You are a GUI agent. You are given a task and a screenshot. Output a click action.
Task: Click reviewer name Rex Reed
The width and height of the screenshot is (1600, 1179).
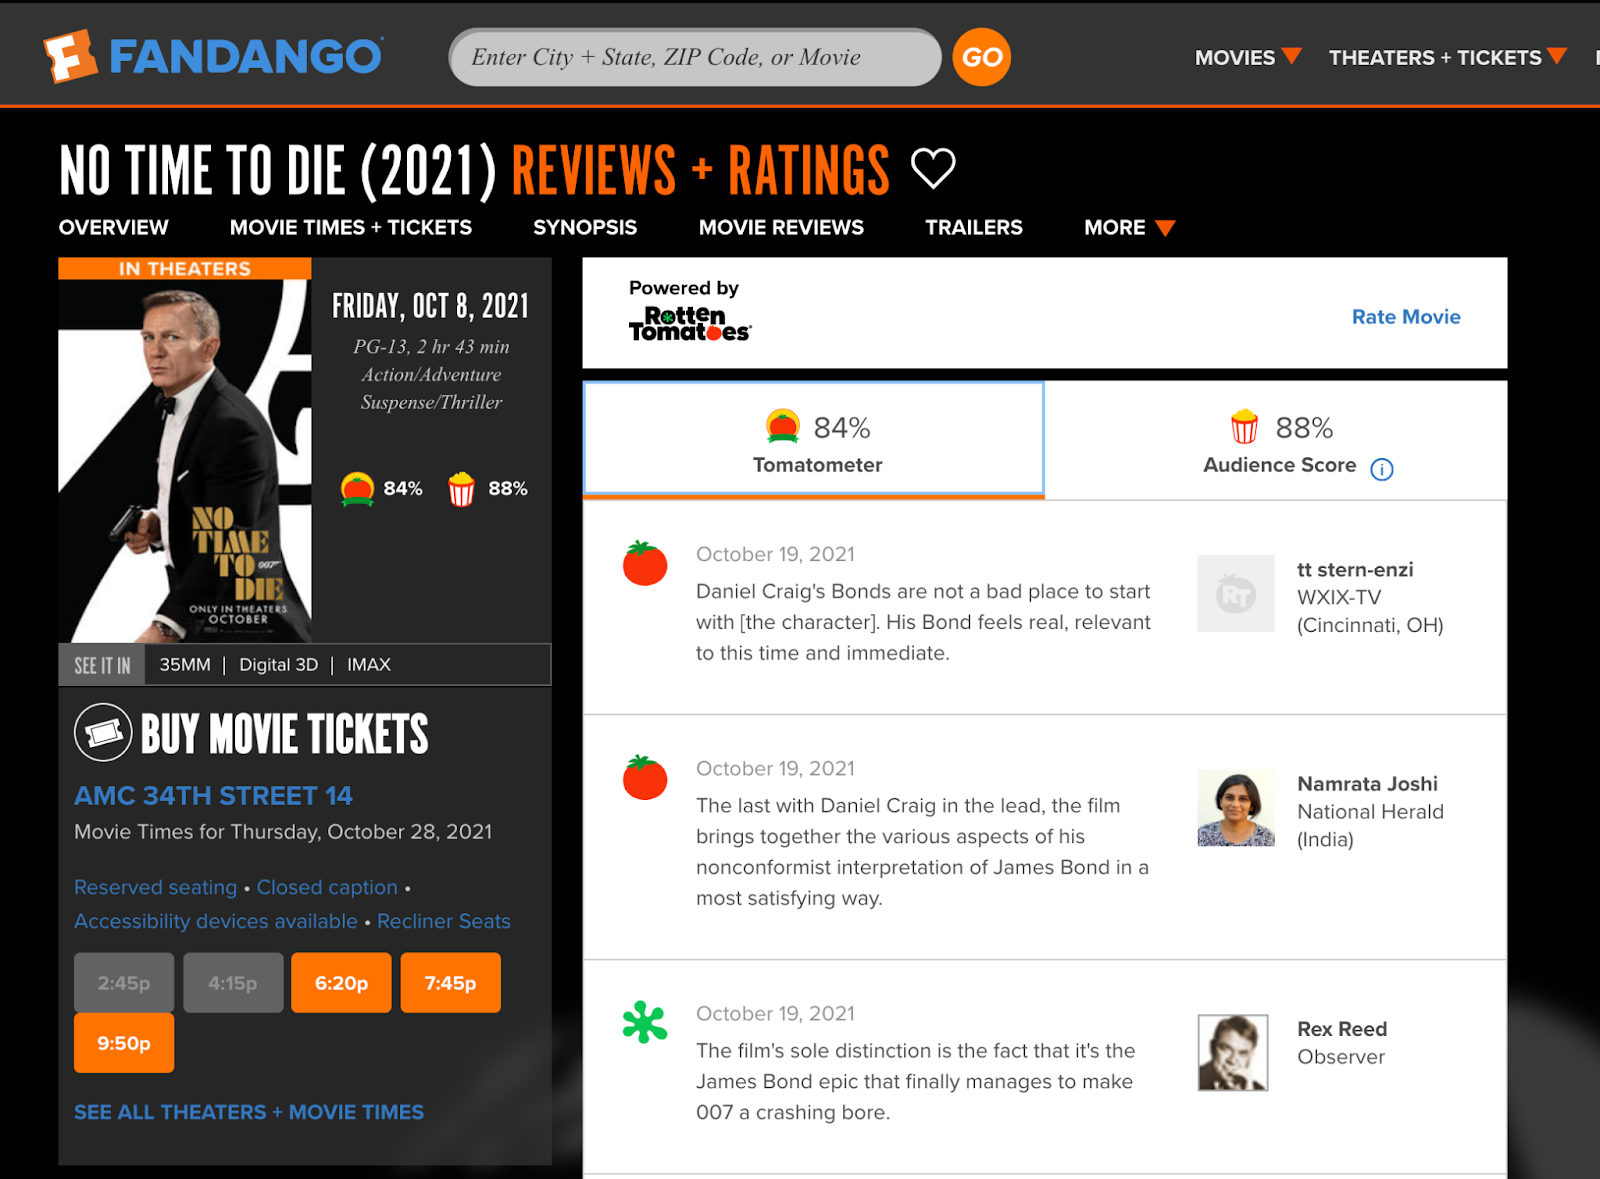pyautogui.click(x=1342, y=1029)
